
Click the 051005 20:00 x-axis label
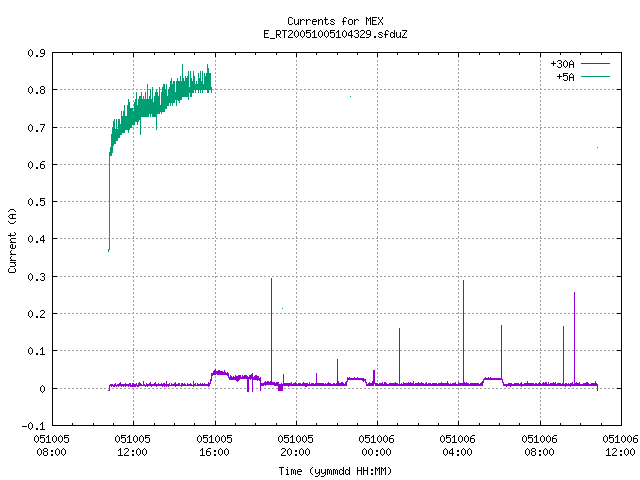(296, 445)
